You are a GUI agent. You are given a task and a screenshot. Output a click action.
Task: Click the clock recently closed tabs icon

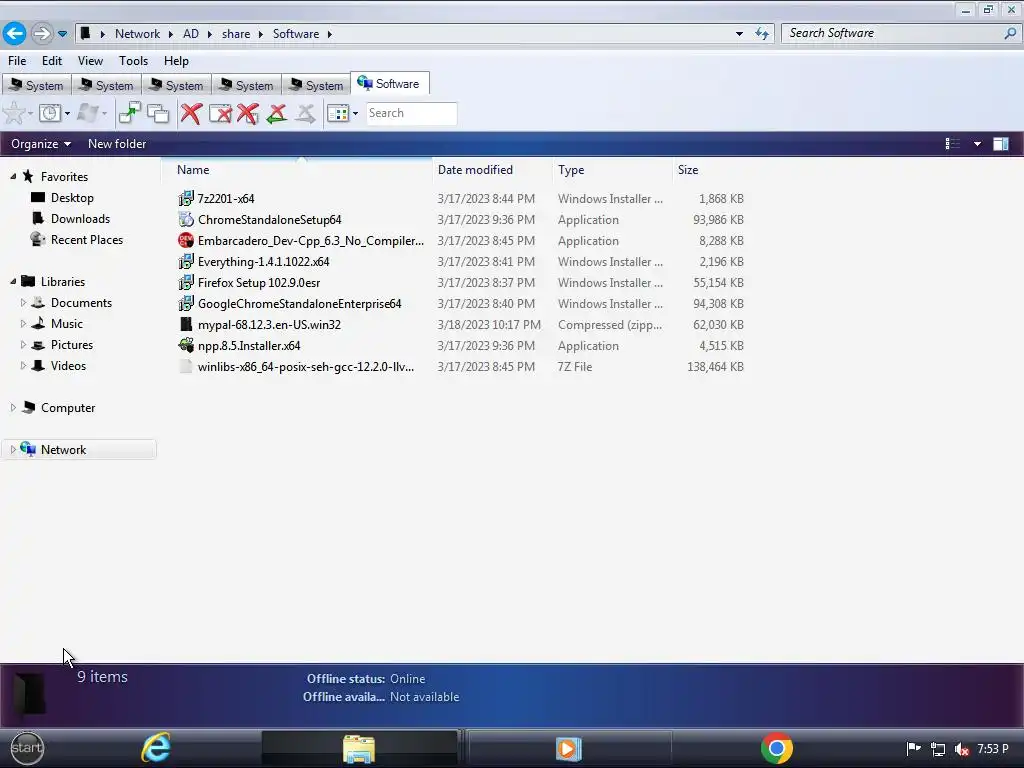tap(50, 113)
